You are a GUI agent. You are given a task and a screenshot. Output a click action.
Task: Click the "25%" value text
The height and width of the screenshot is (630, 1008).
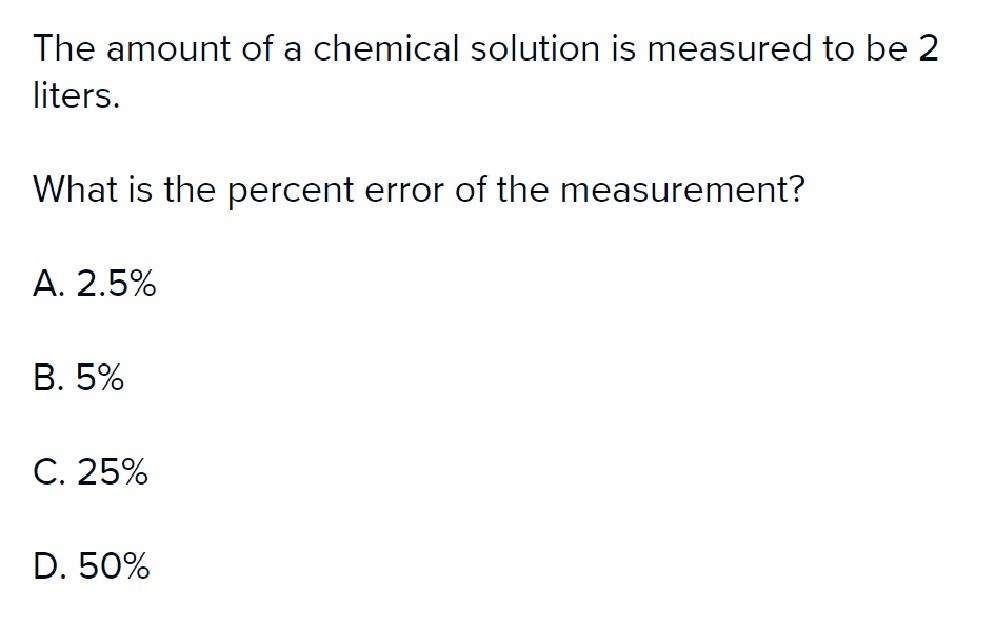point(112,472)
